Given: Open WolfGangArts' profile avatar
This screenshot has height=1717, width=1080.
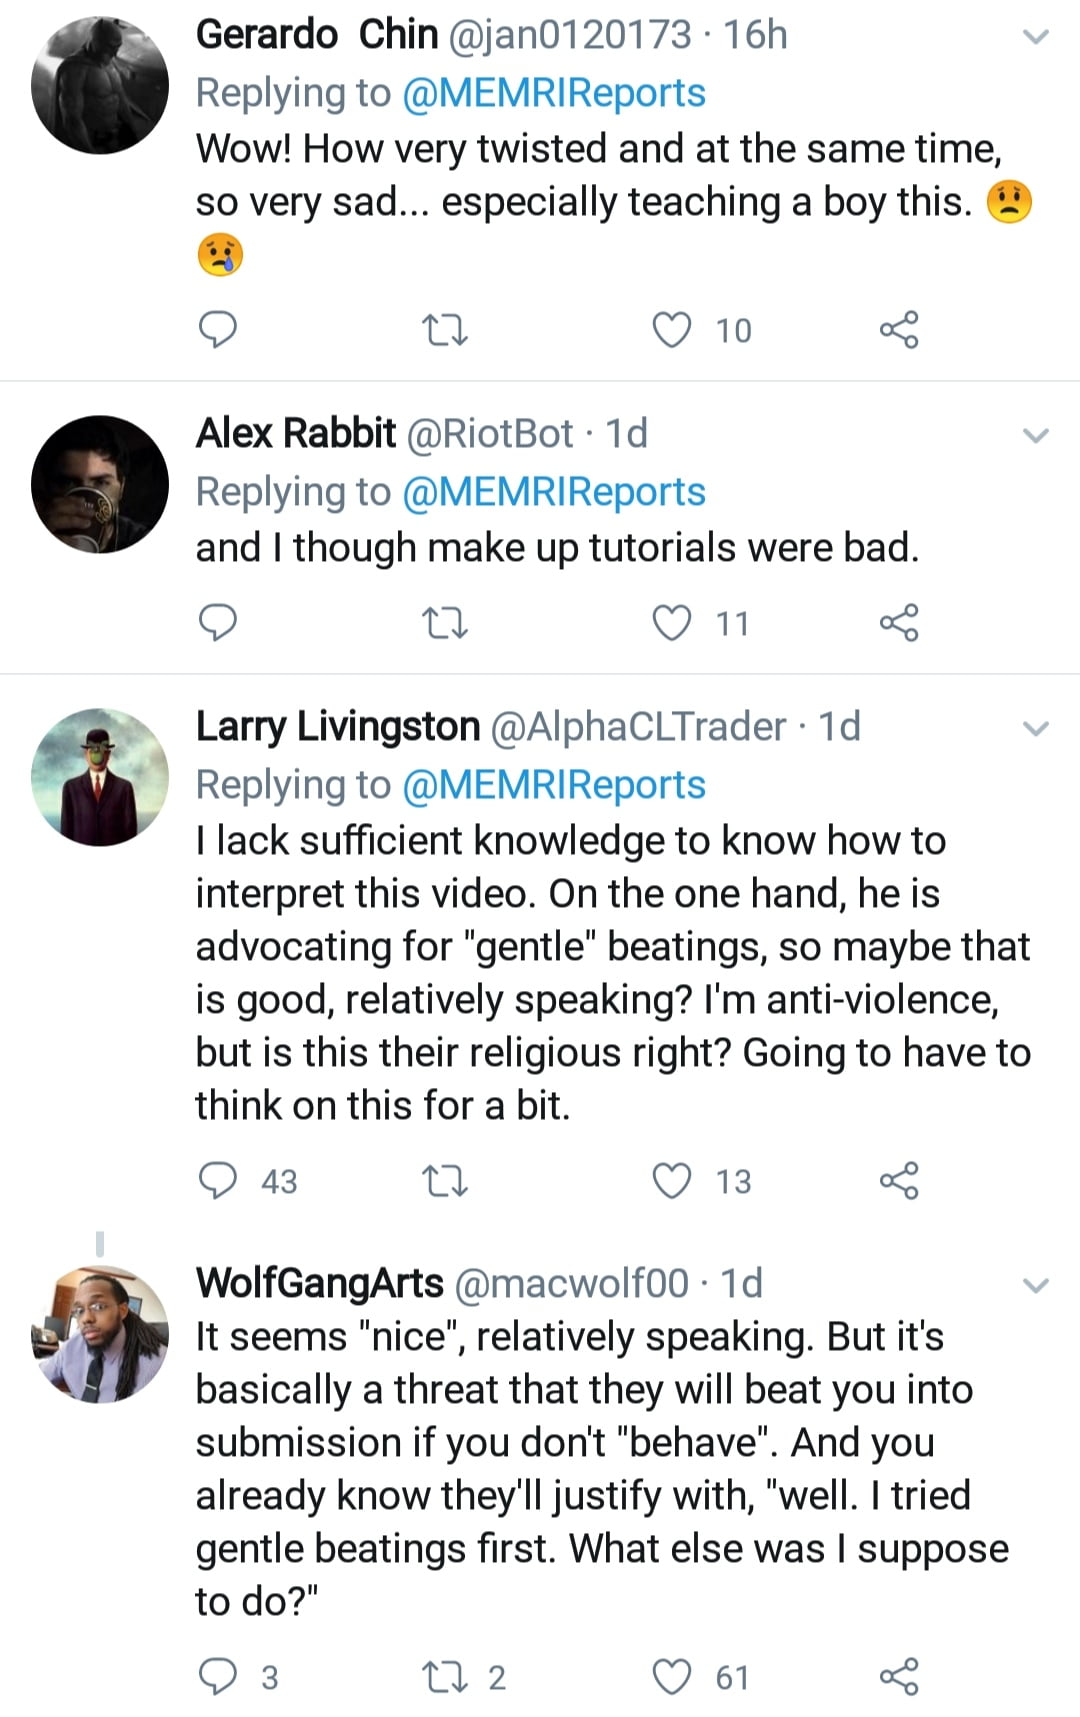Looking at the screenshot, I should click(x=100, y=1333).
